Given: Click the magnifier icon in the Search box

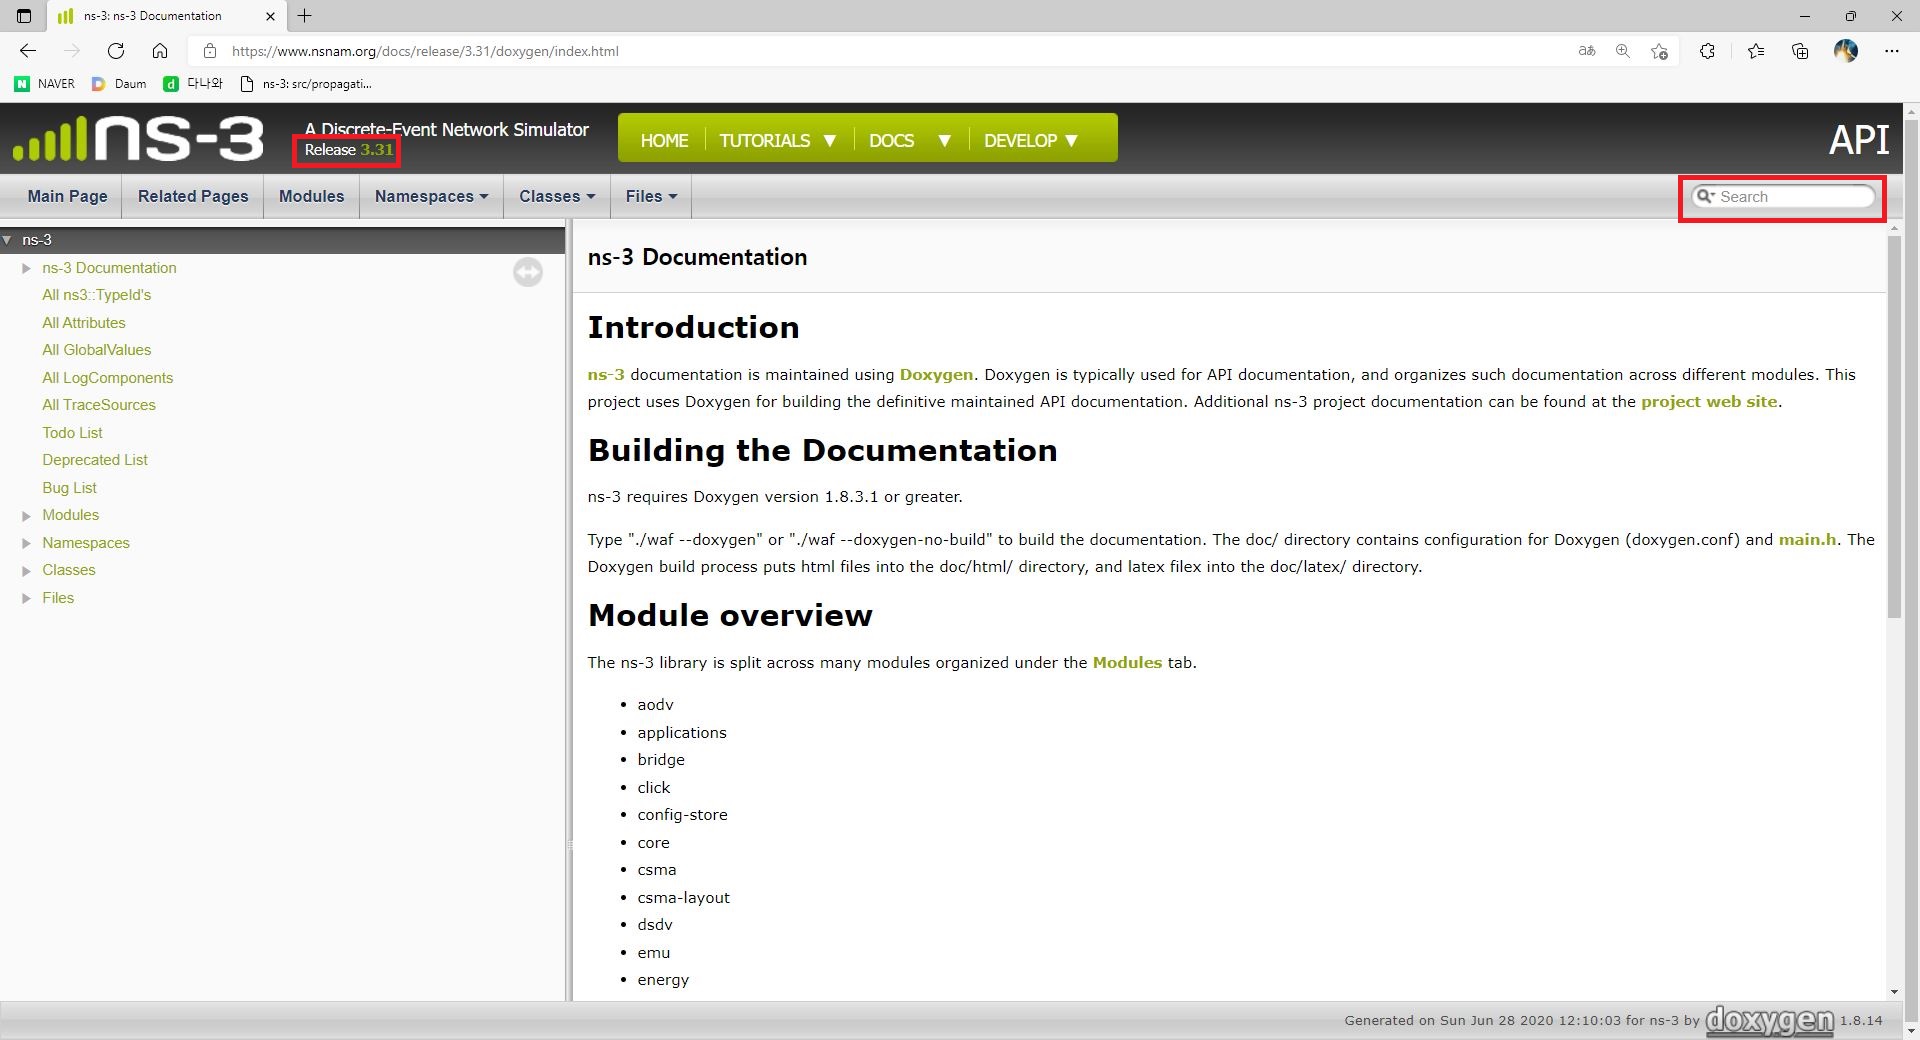Looking at the screenshot, I should click(x=1705, y=196).
